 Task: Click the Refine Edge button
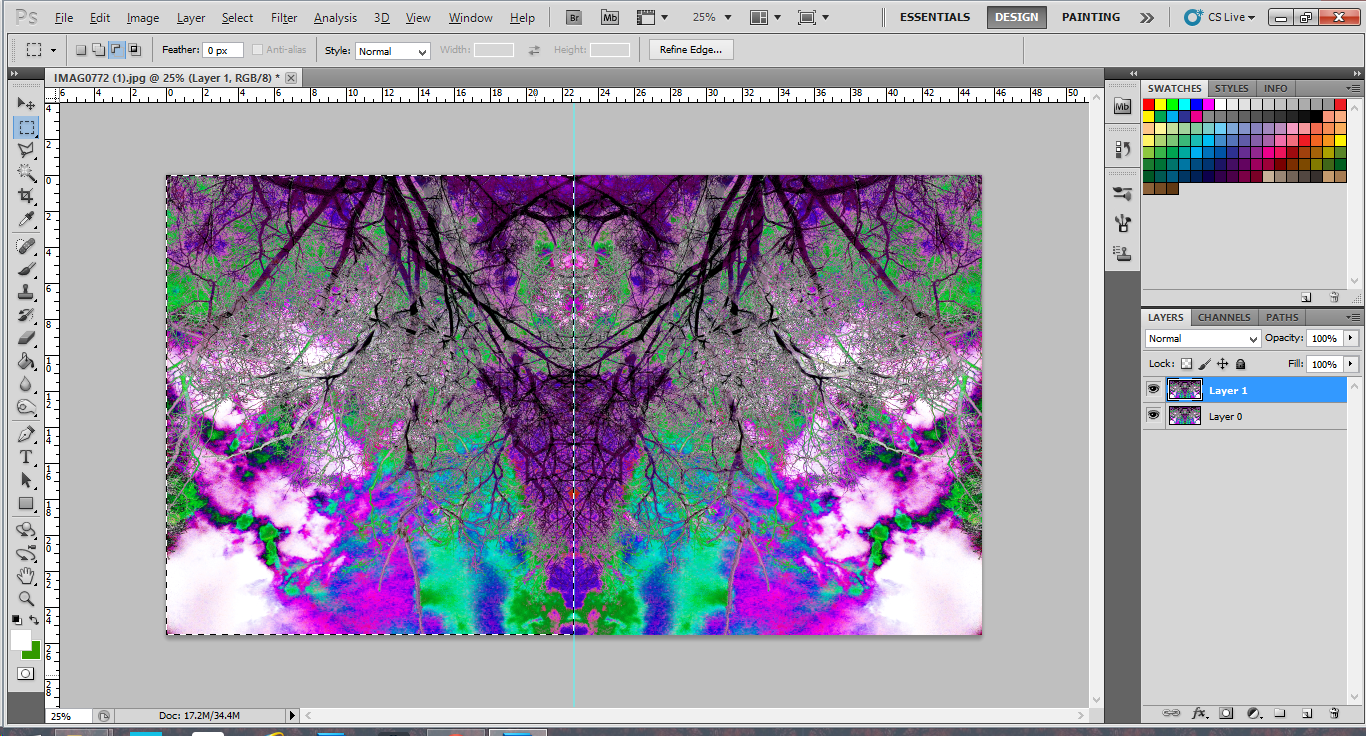[x=691, y=50]
